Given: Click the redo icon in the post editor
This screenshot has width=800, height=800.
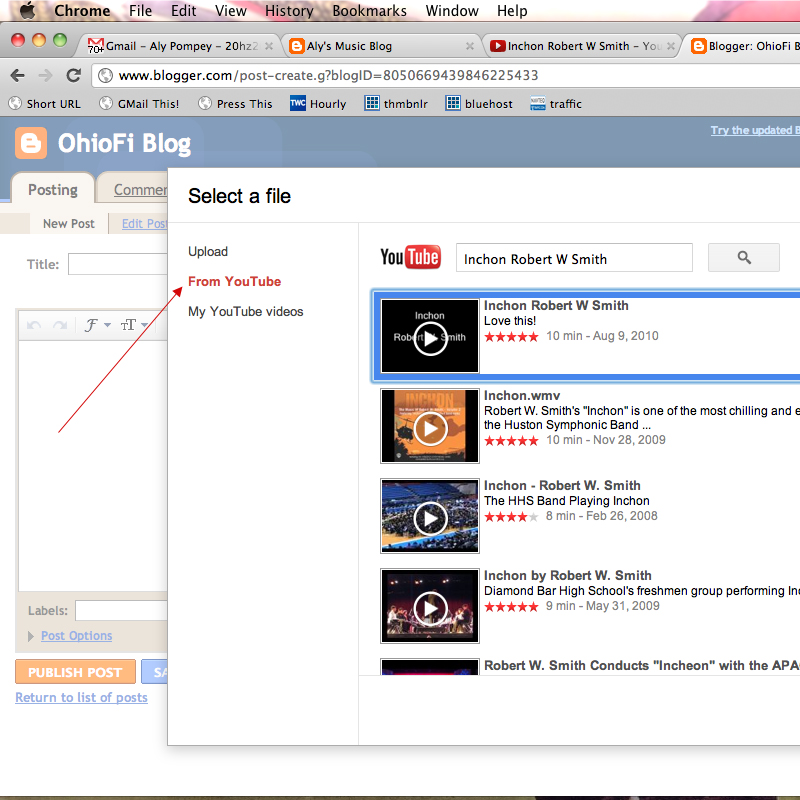Looking at the screenshot, I should tap(60, 325).
